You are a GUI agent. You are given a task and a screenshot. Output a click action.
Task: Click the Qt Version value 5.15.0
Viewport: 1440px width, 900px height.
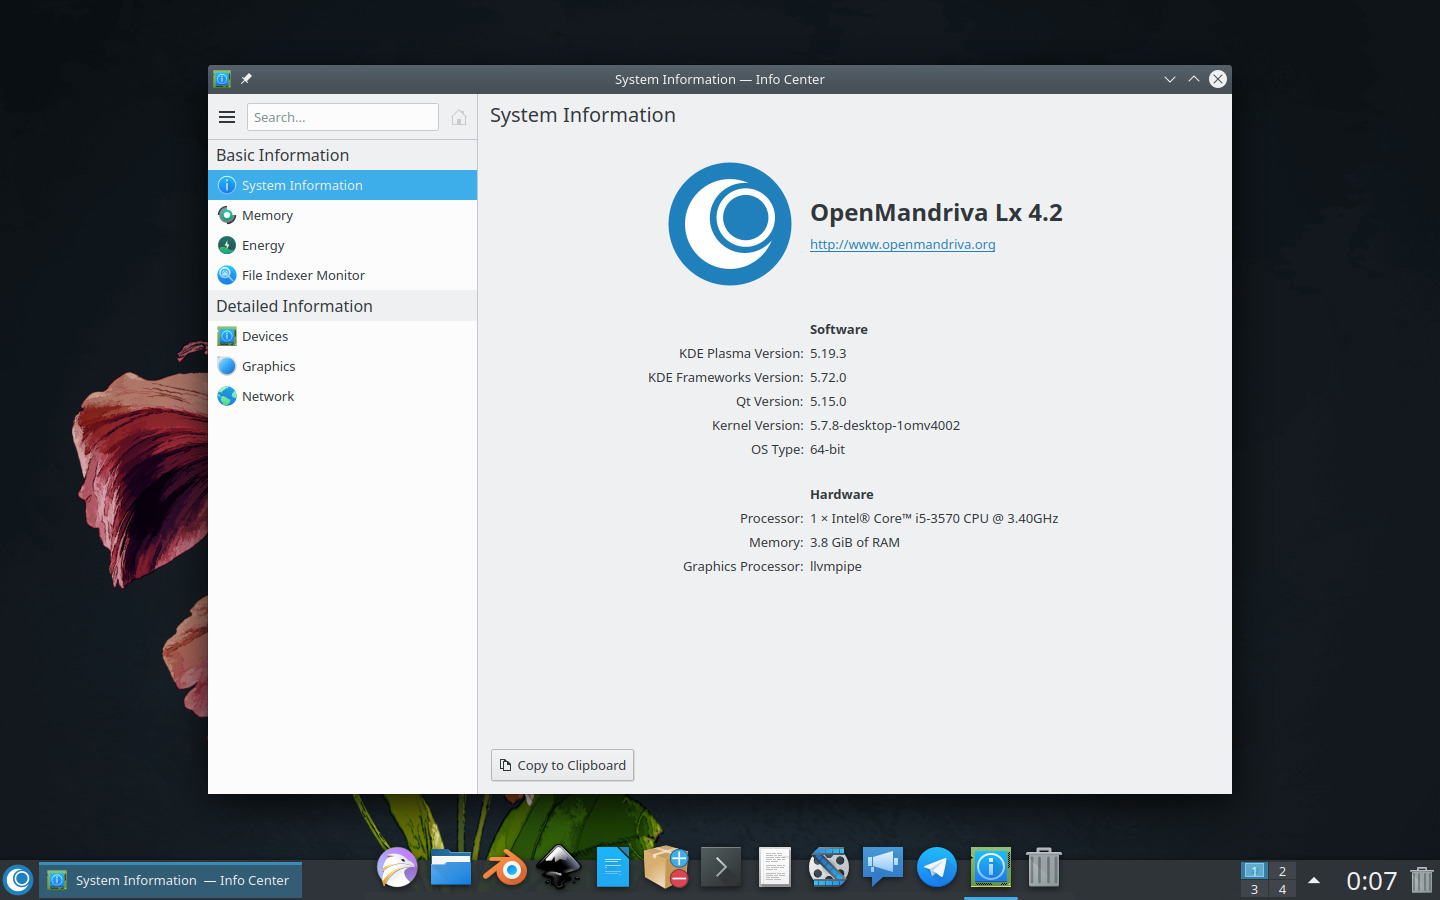828,401
